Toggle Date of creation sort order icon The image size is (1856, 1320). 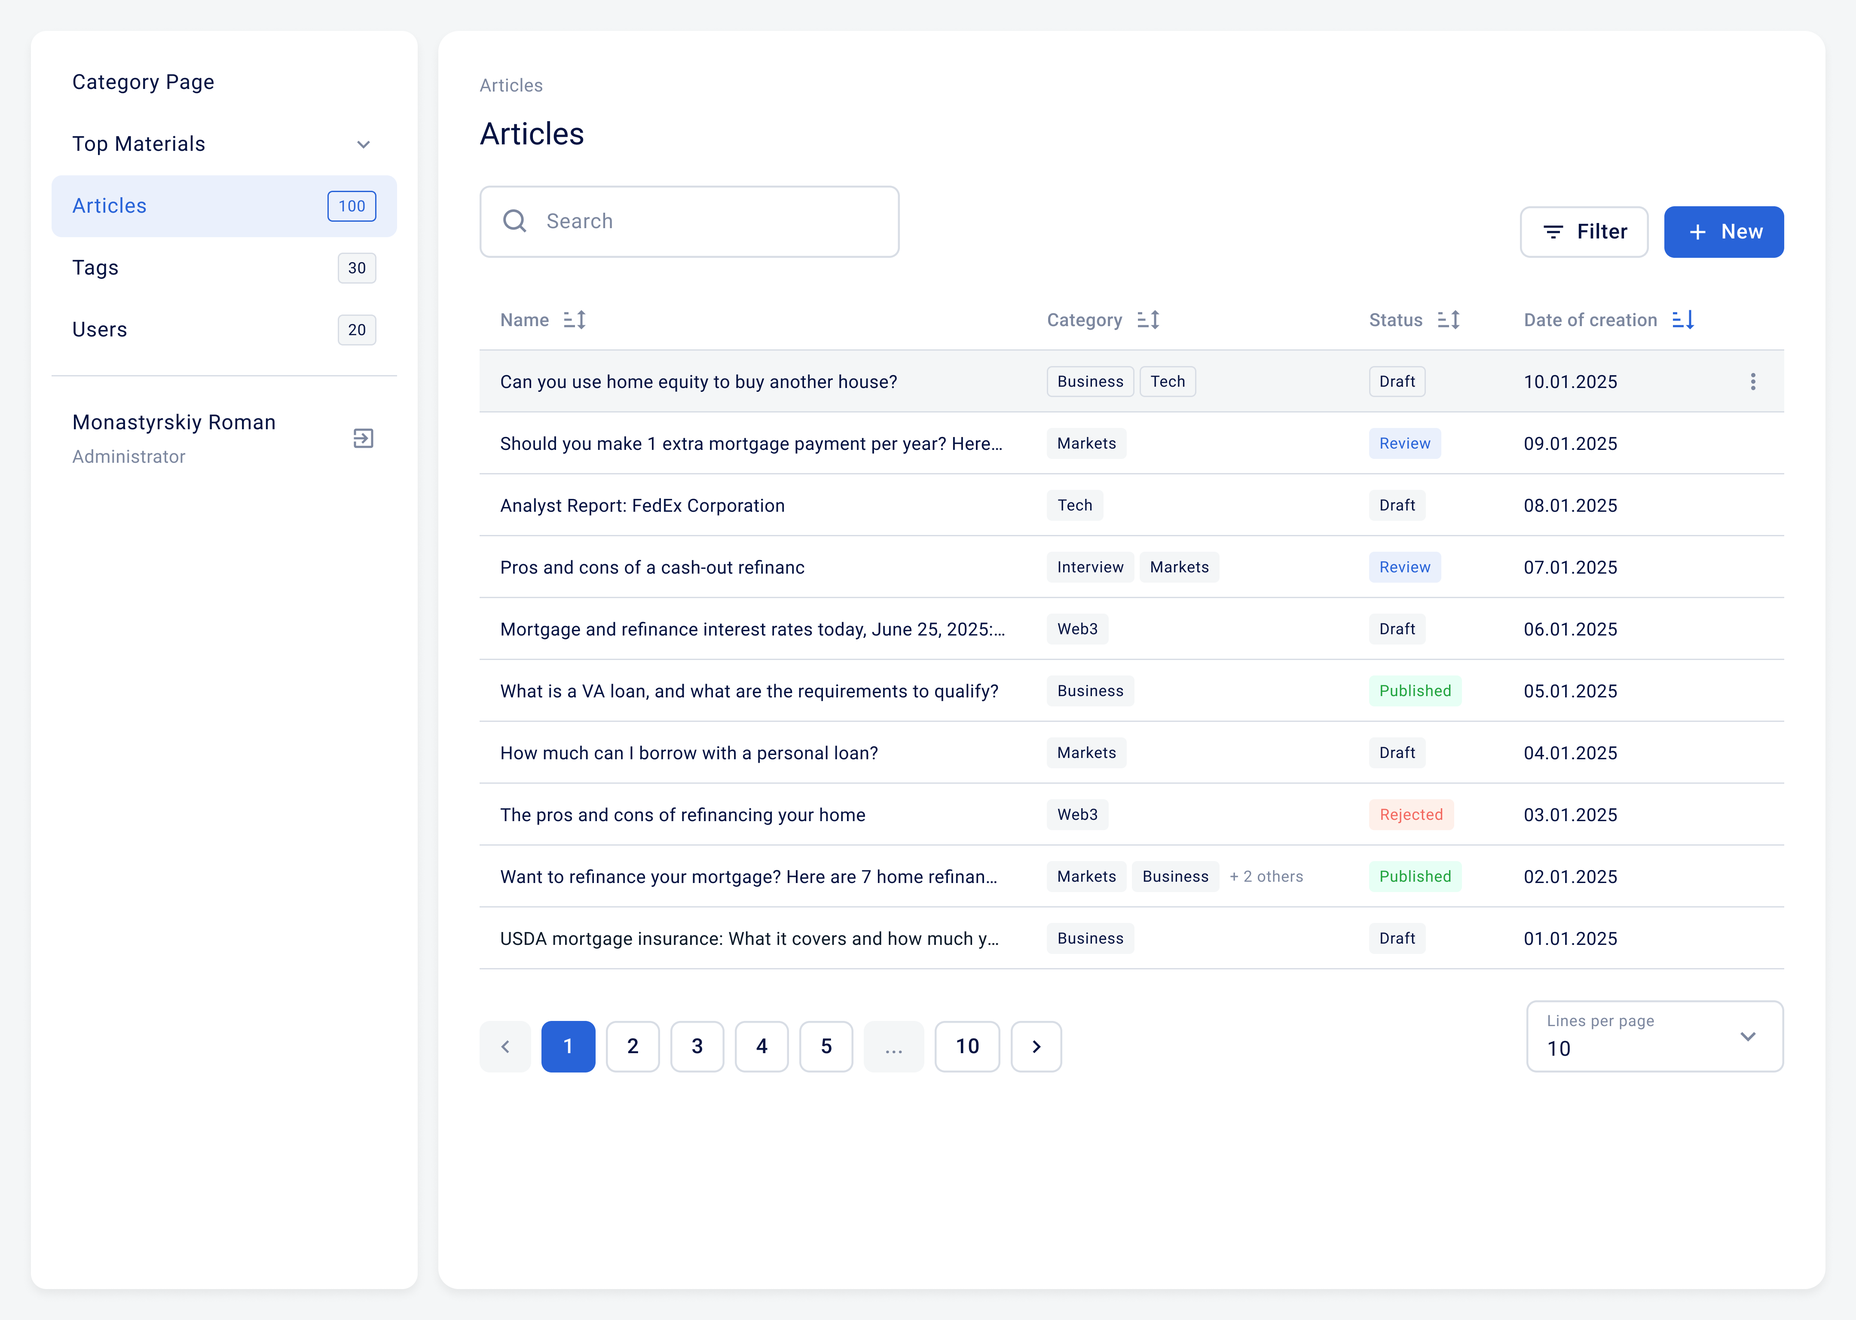(x=1683, y=320)
